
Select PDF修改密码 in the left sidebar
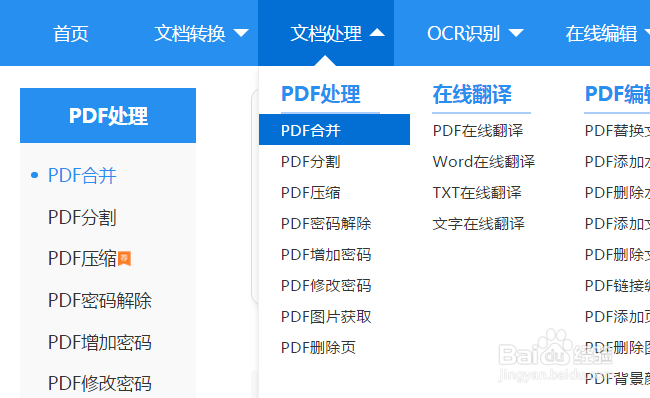coord(100,383)
